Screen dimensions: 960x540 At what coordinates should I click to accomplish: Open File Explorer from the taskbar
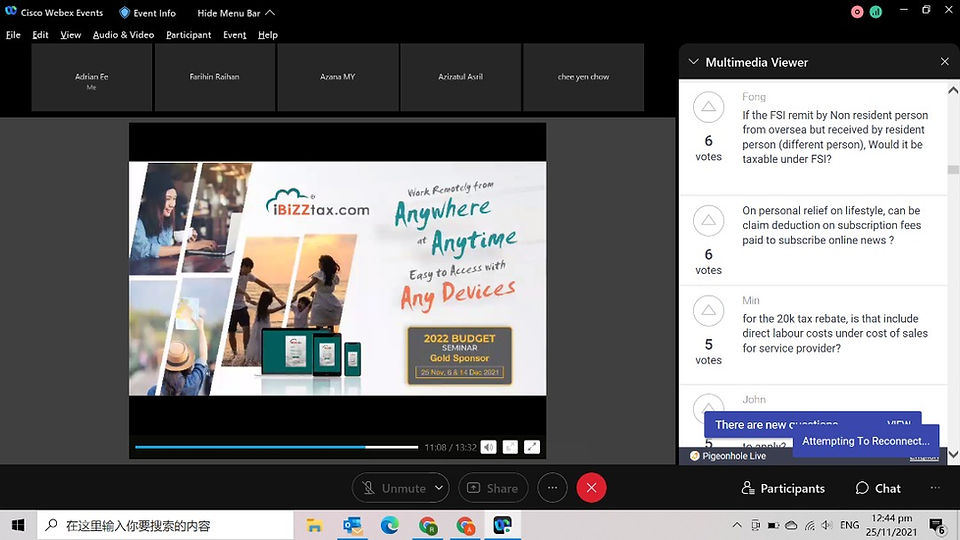[314, 525]
